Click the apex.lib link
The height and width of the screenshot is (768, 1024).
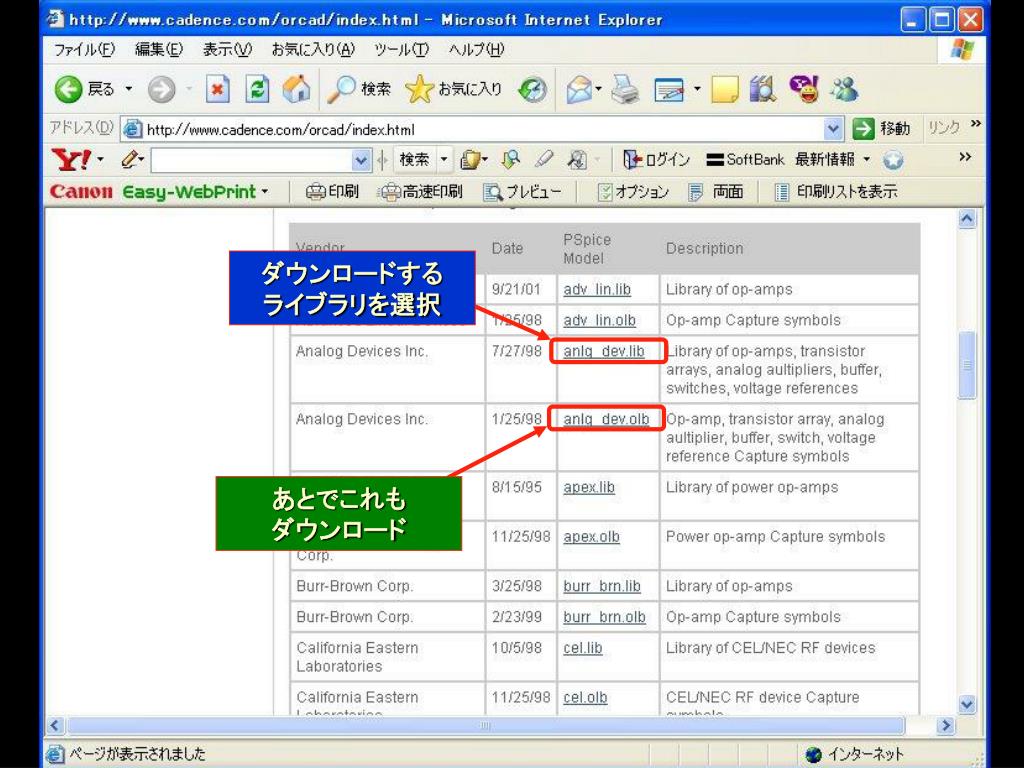click(x=589, y=487)
